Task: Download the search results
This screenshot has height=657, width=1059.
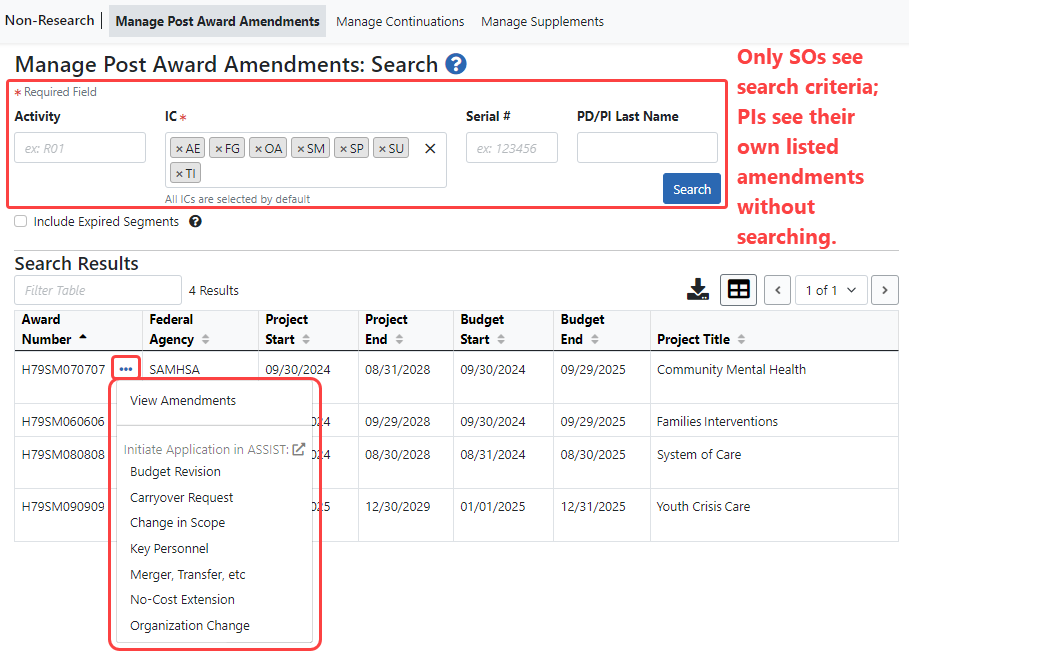Action: (698, 289)
